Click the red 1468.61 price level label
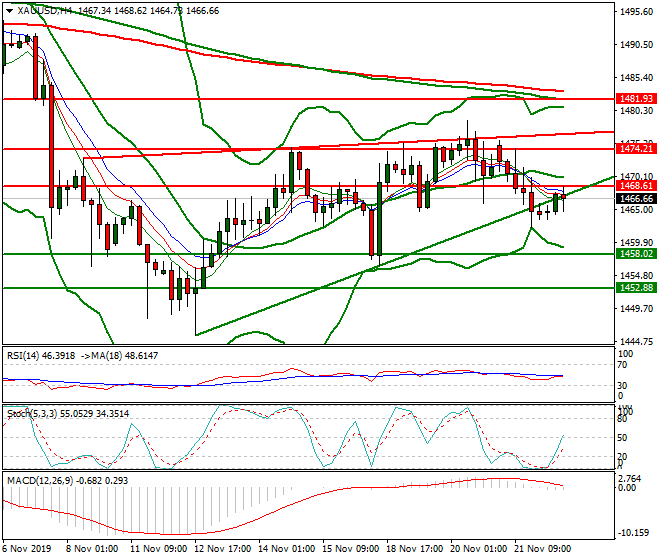This screenshot has width=660, height=560. click(636, 186)
